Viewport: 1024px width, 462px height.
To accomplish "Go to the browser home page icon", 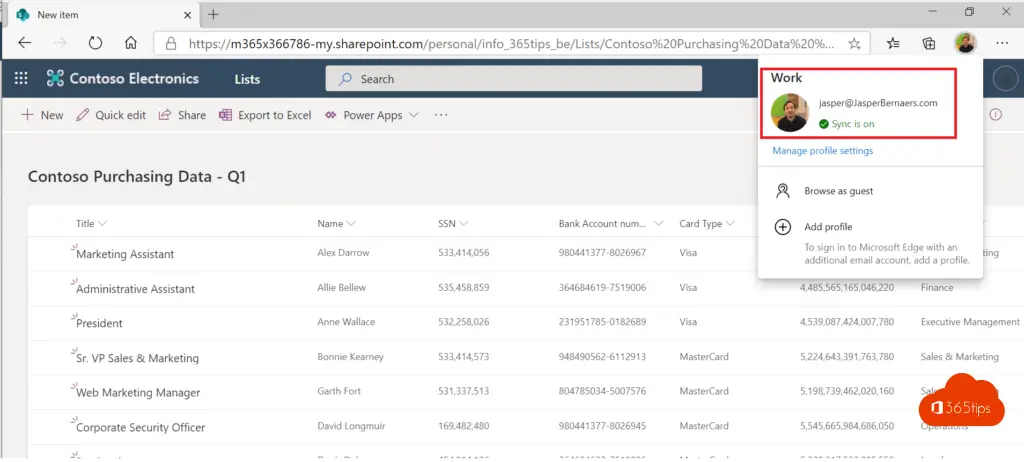I will [130, 43].
